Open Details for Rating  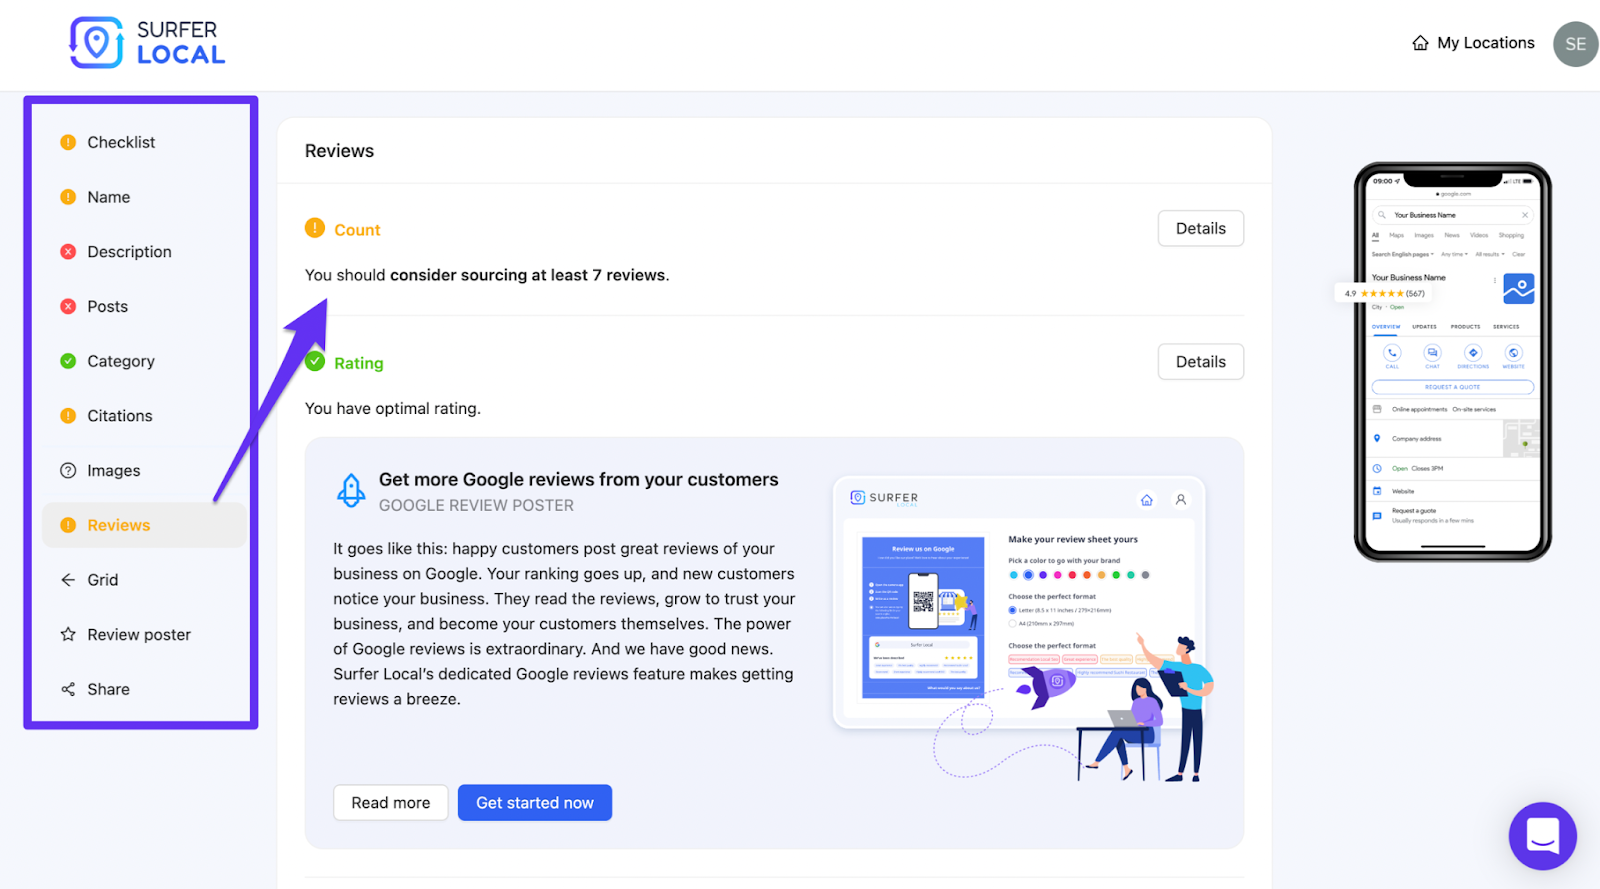point(1200,362)
